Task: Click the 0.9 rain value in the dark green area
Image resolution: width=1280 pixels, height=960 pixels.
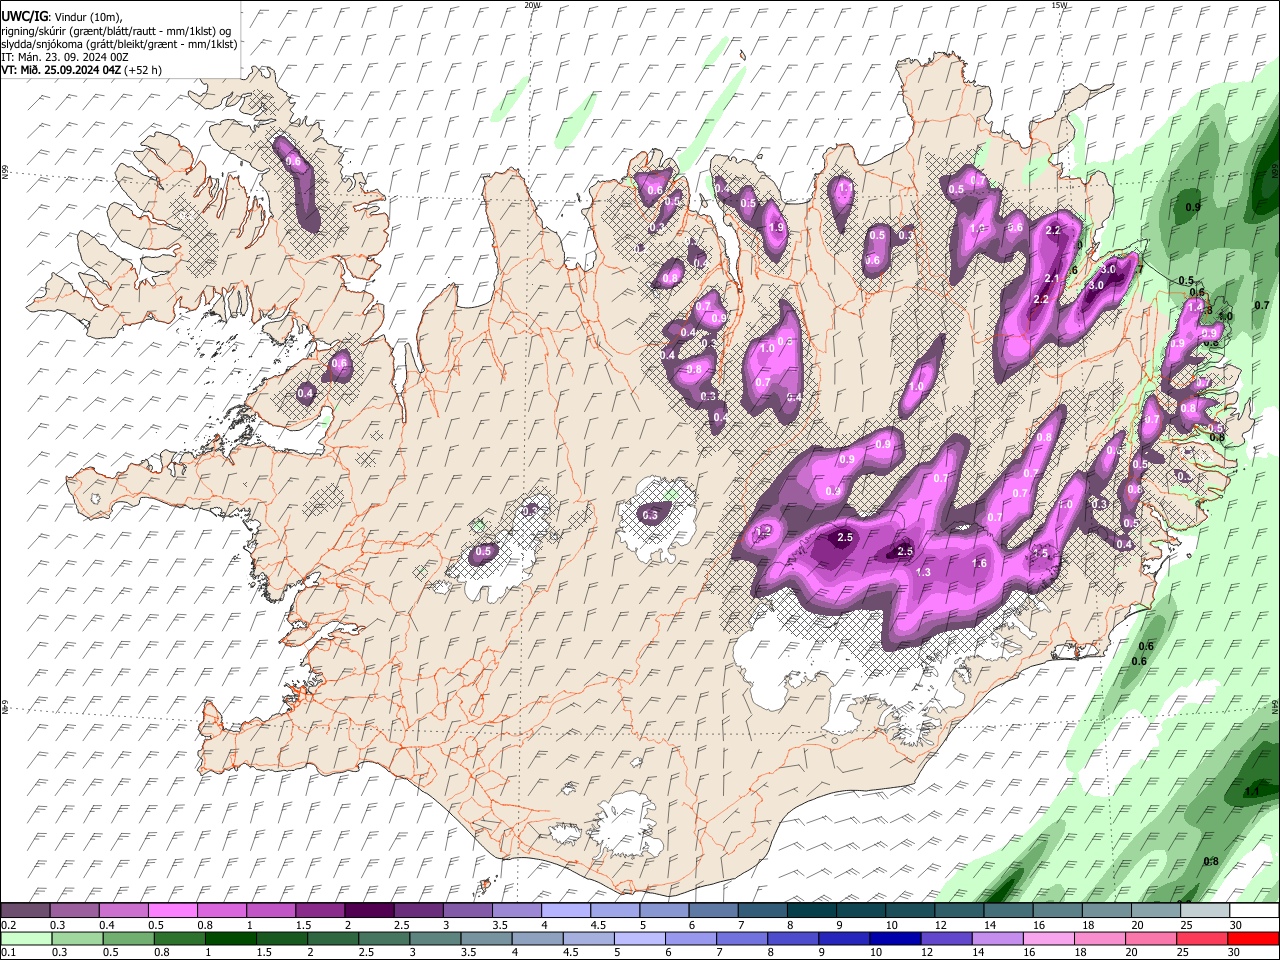Action: pos(1192,207)
